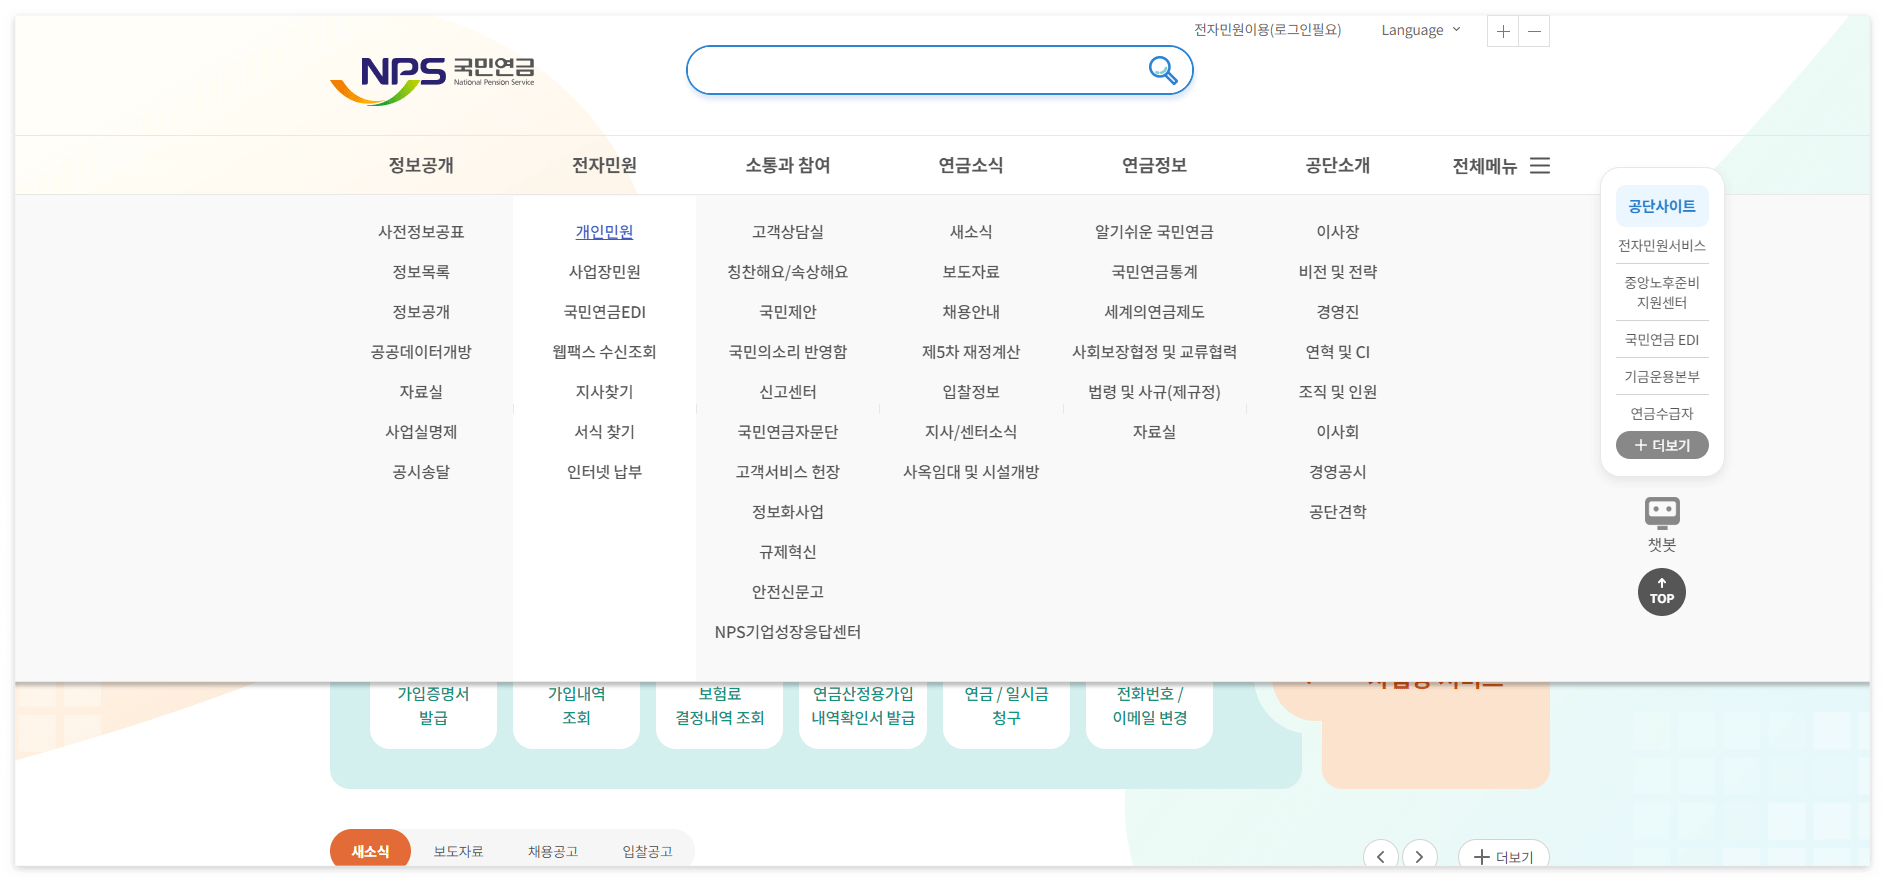Select the 채용공고 news tab
The image size is (1885, 881).
[553, 851]
